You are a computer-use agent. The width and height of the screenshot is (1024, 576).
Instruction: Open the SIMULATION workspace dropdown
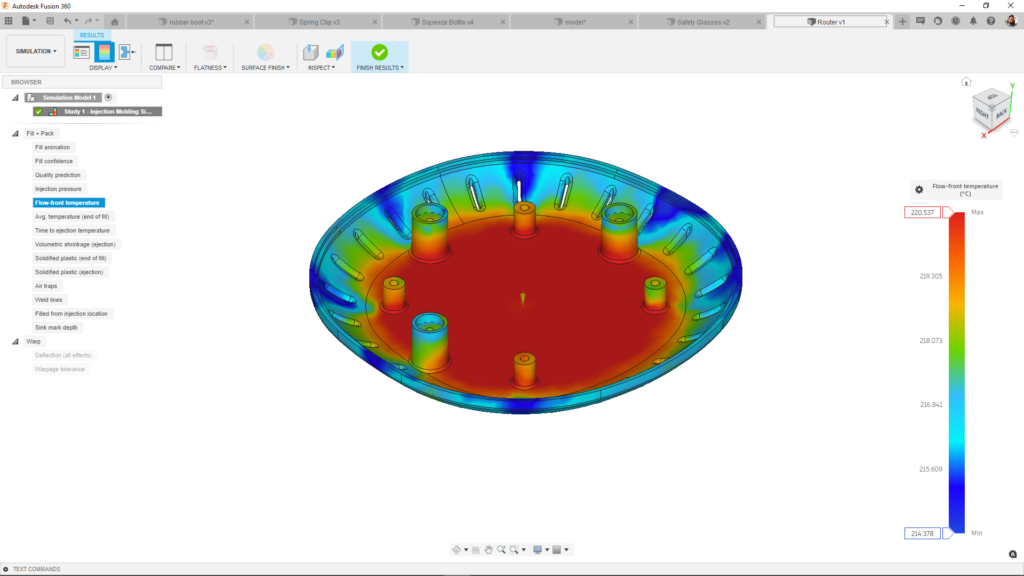(36, 51)
